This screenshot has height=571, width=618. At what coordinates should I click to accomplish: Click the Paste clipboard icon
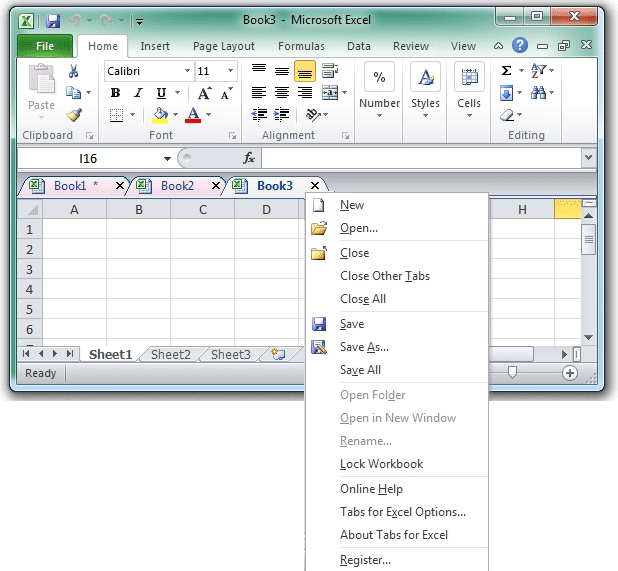point(41,79)
